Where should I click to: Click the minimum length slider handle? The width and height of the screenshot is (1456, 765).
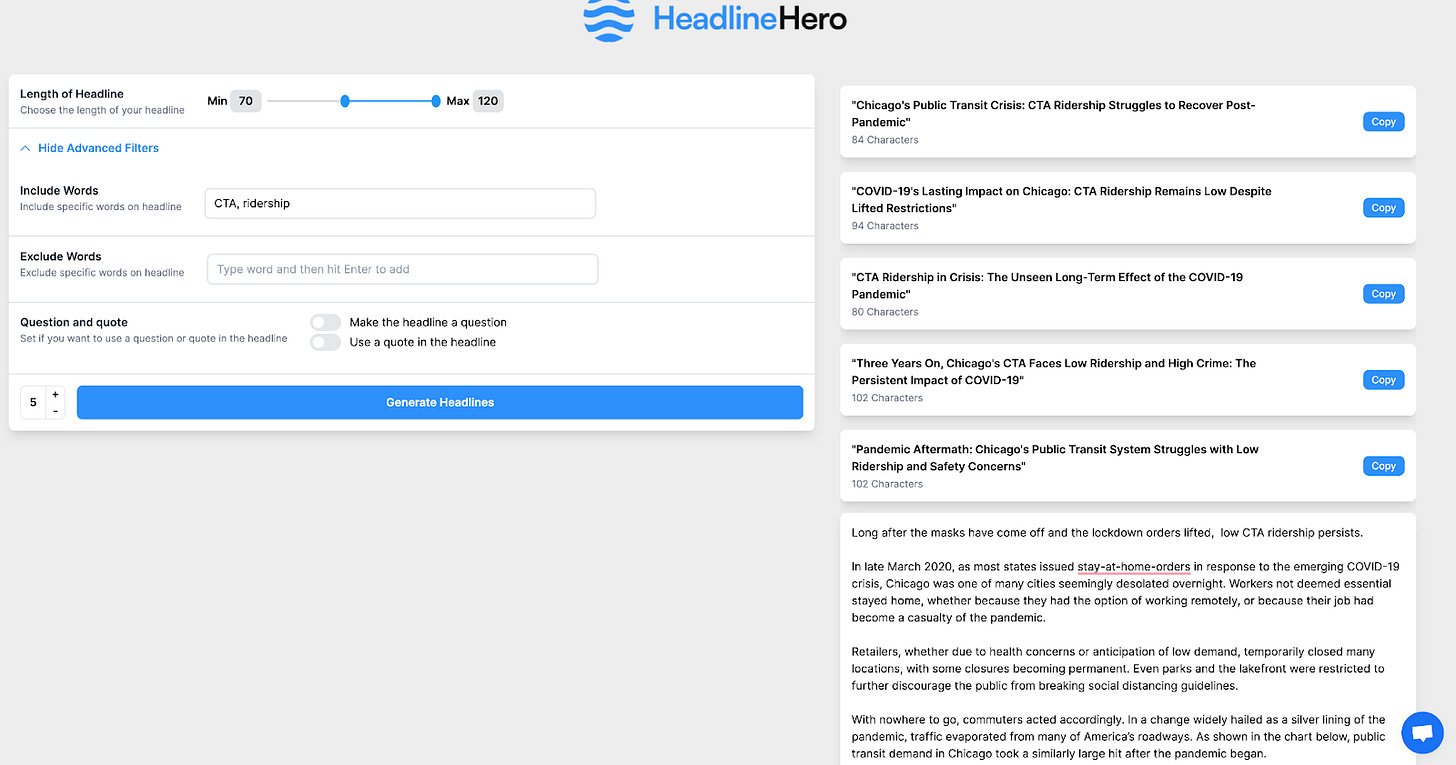pyautogui.click(x=345, y=101)
